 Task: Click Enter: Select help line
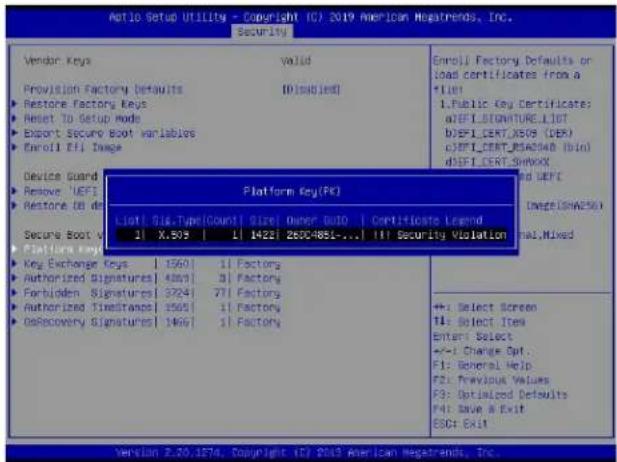coord(472,336)
